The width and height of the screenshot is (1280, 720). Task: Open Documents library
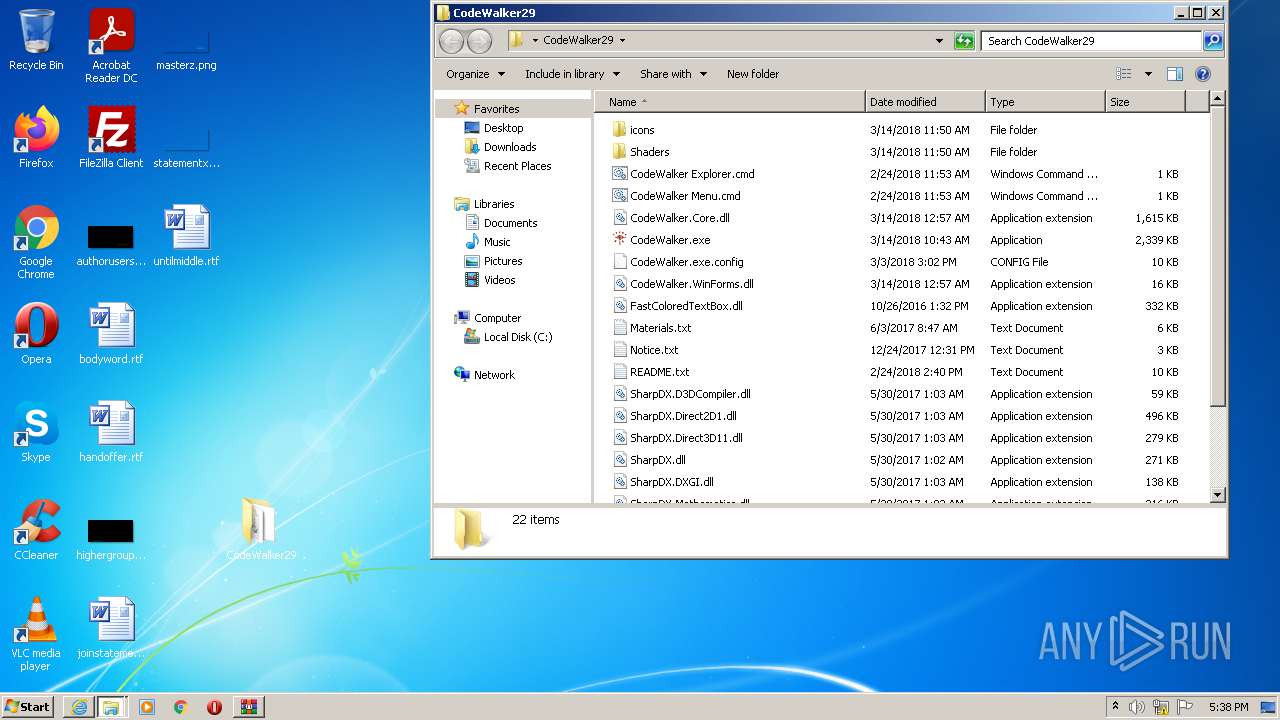(510, 223)
